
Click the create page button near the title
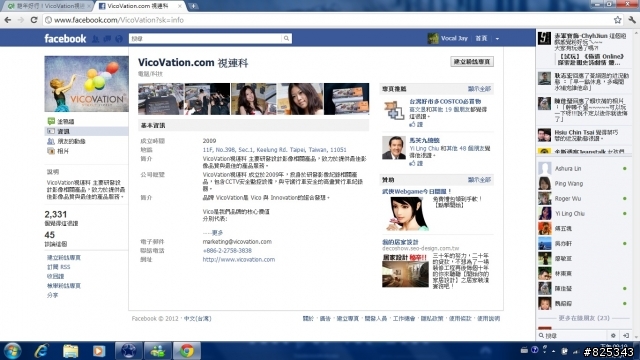click(472, 62)
